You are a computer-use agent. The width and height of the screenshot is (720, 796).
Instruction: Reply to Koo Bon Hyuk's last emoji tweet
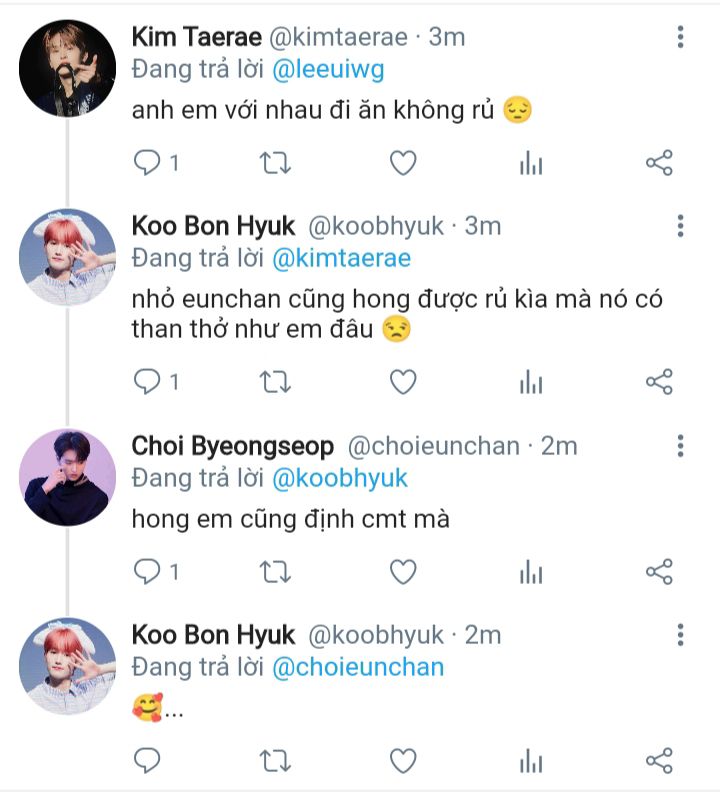[148, 761]
